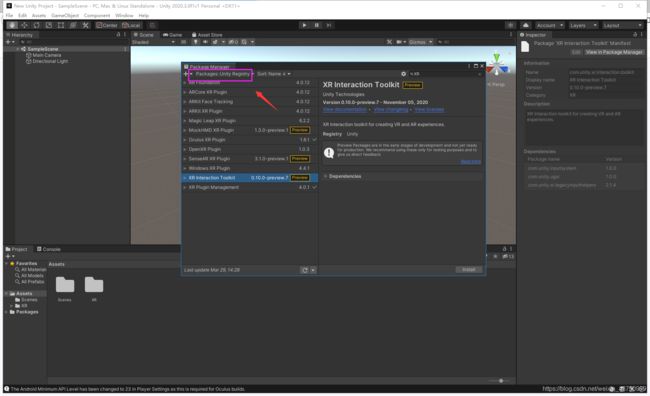Screen dimensions: 650x396
Task: Open the Assets menu
Action: [x=39, y=15]
